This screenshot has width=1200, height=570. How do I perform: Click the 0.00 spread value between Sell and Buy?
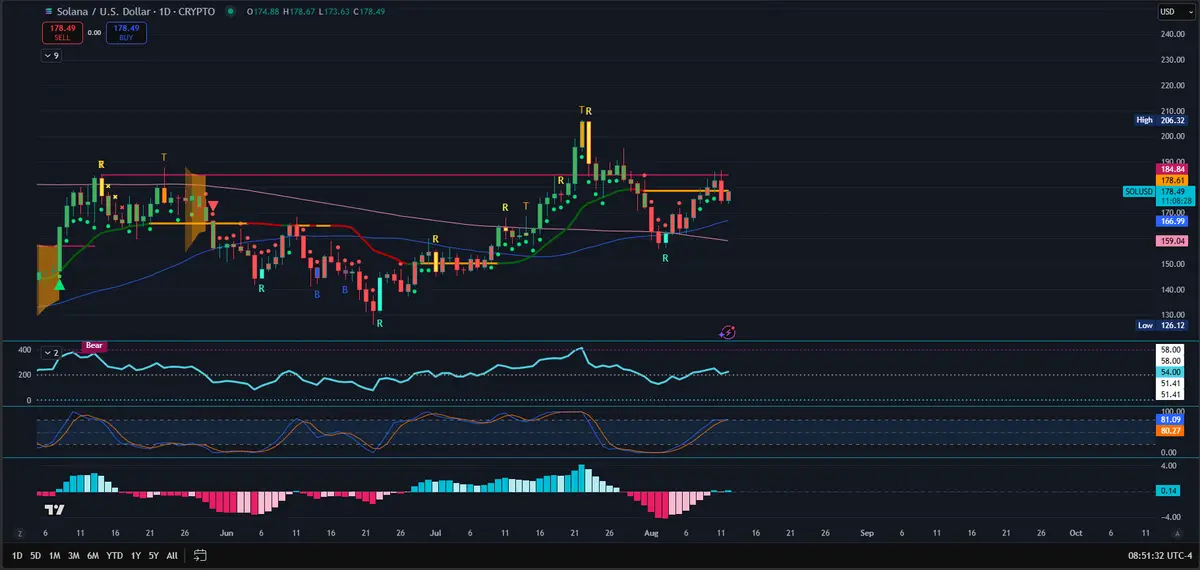(x=95, y=33)
